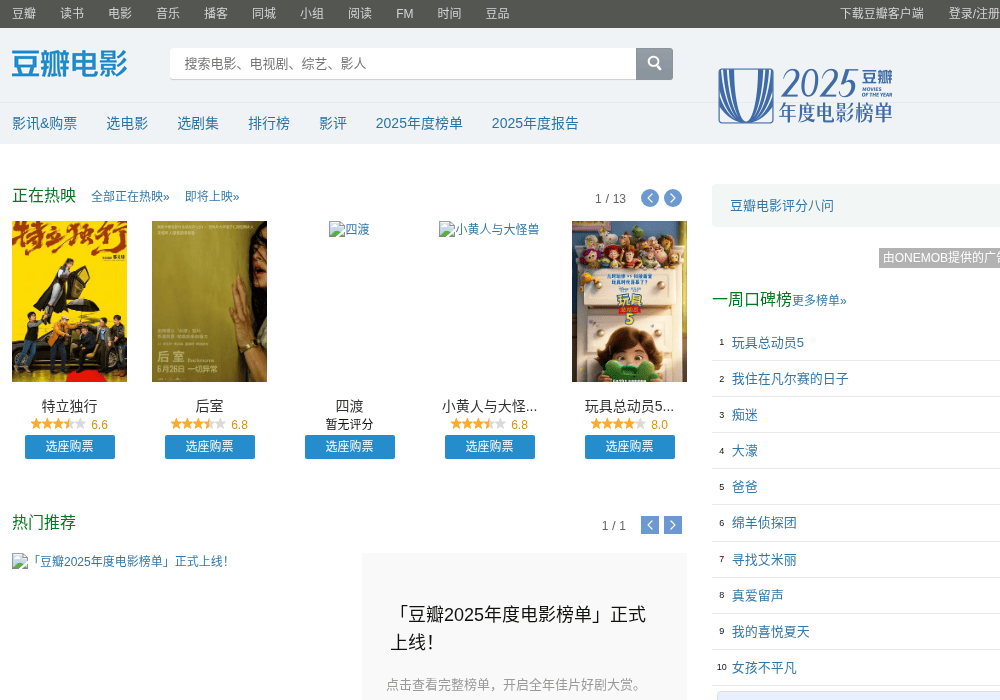Expand 更多榜单 next to 一周口碑榜
This screenshot has width=1000, height=700.
[x=819, y=300]
